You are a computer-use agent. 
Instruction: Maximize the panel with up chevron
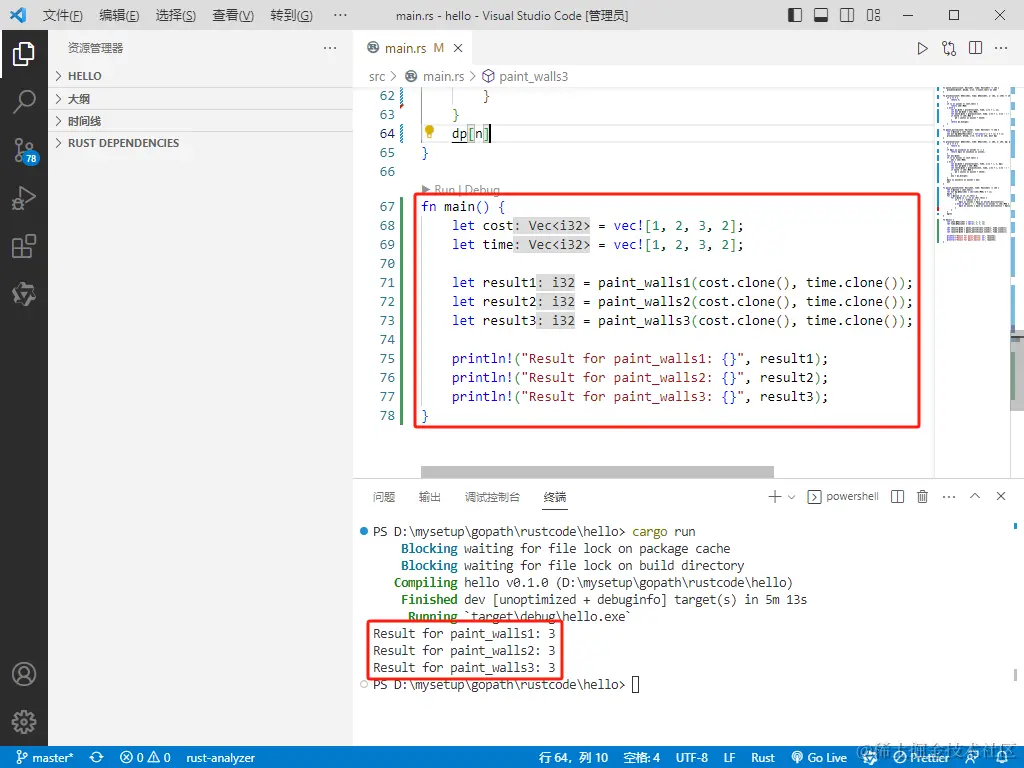pyautogui.click(x=975, y=496)
